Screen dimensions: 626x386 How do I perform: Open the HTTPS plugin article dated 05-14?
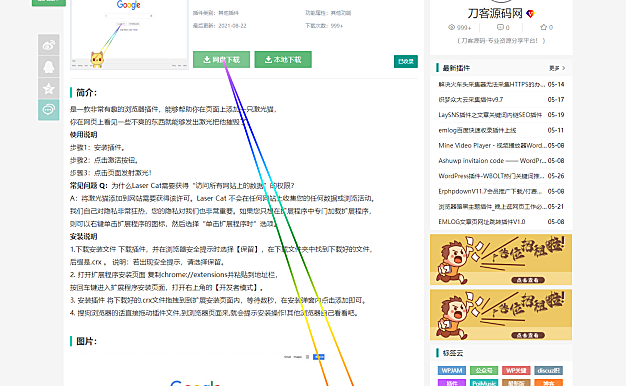491,84
